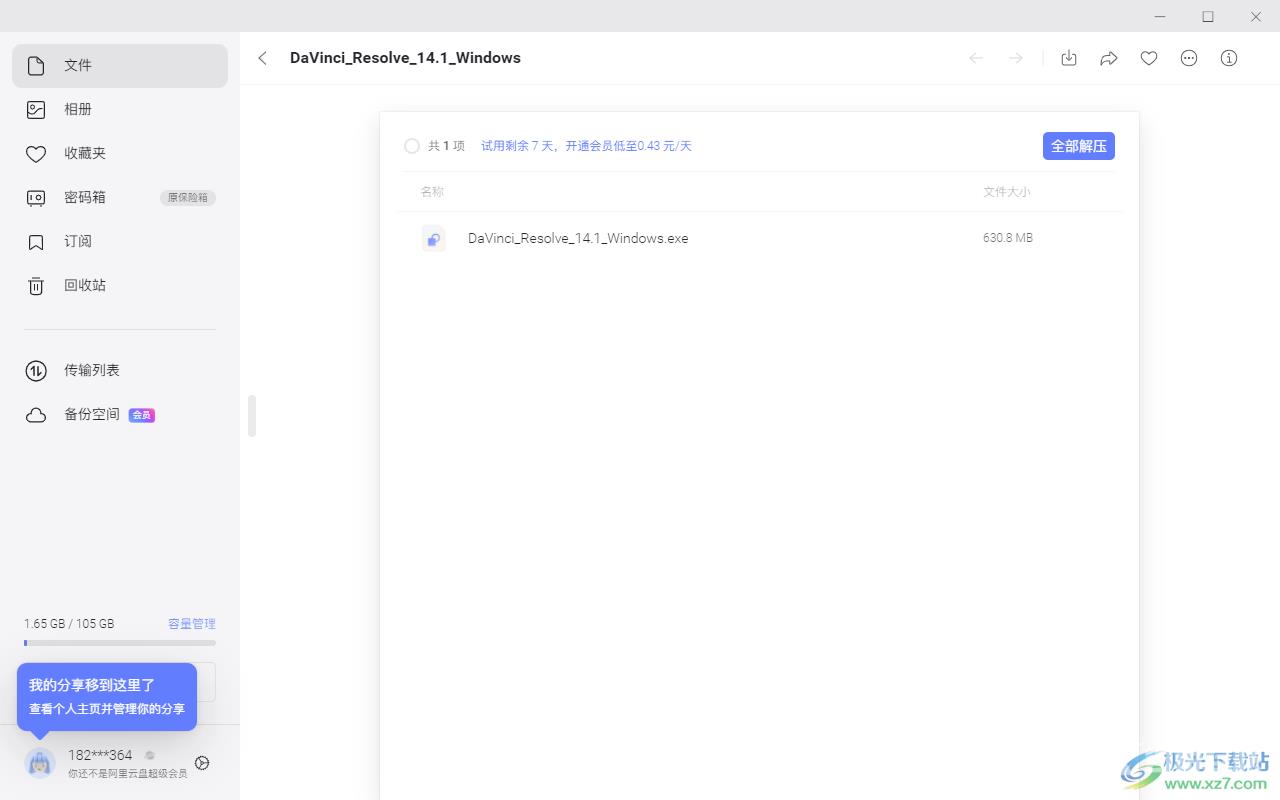Favorite the archive with heart icon
The image size is (1280, 800).
coord(1149,58)
